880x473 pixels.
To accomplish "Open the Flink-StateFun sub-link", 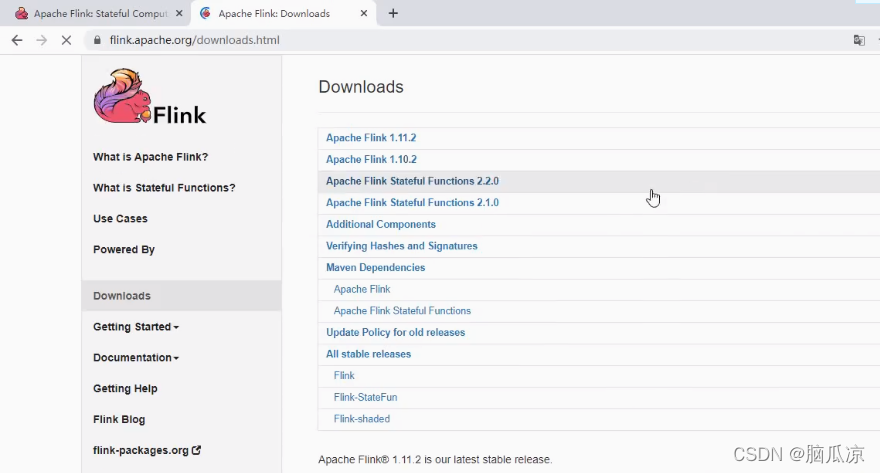I will pos(365,397).
